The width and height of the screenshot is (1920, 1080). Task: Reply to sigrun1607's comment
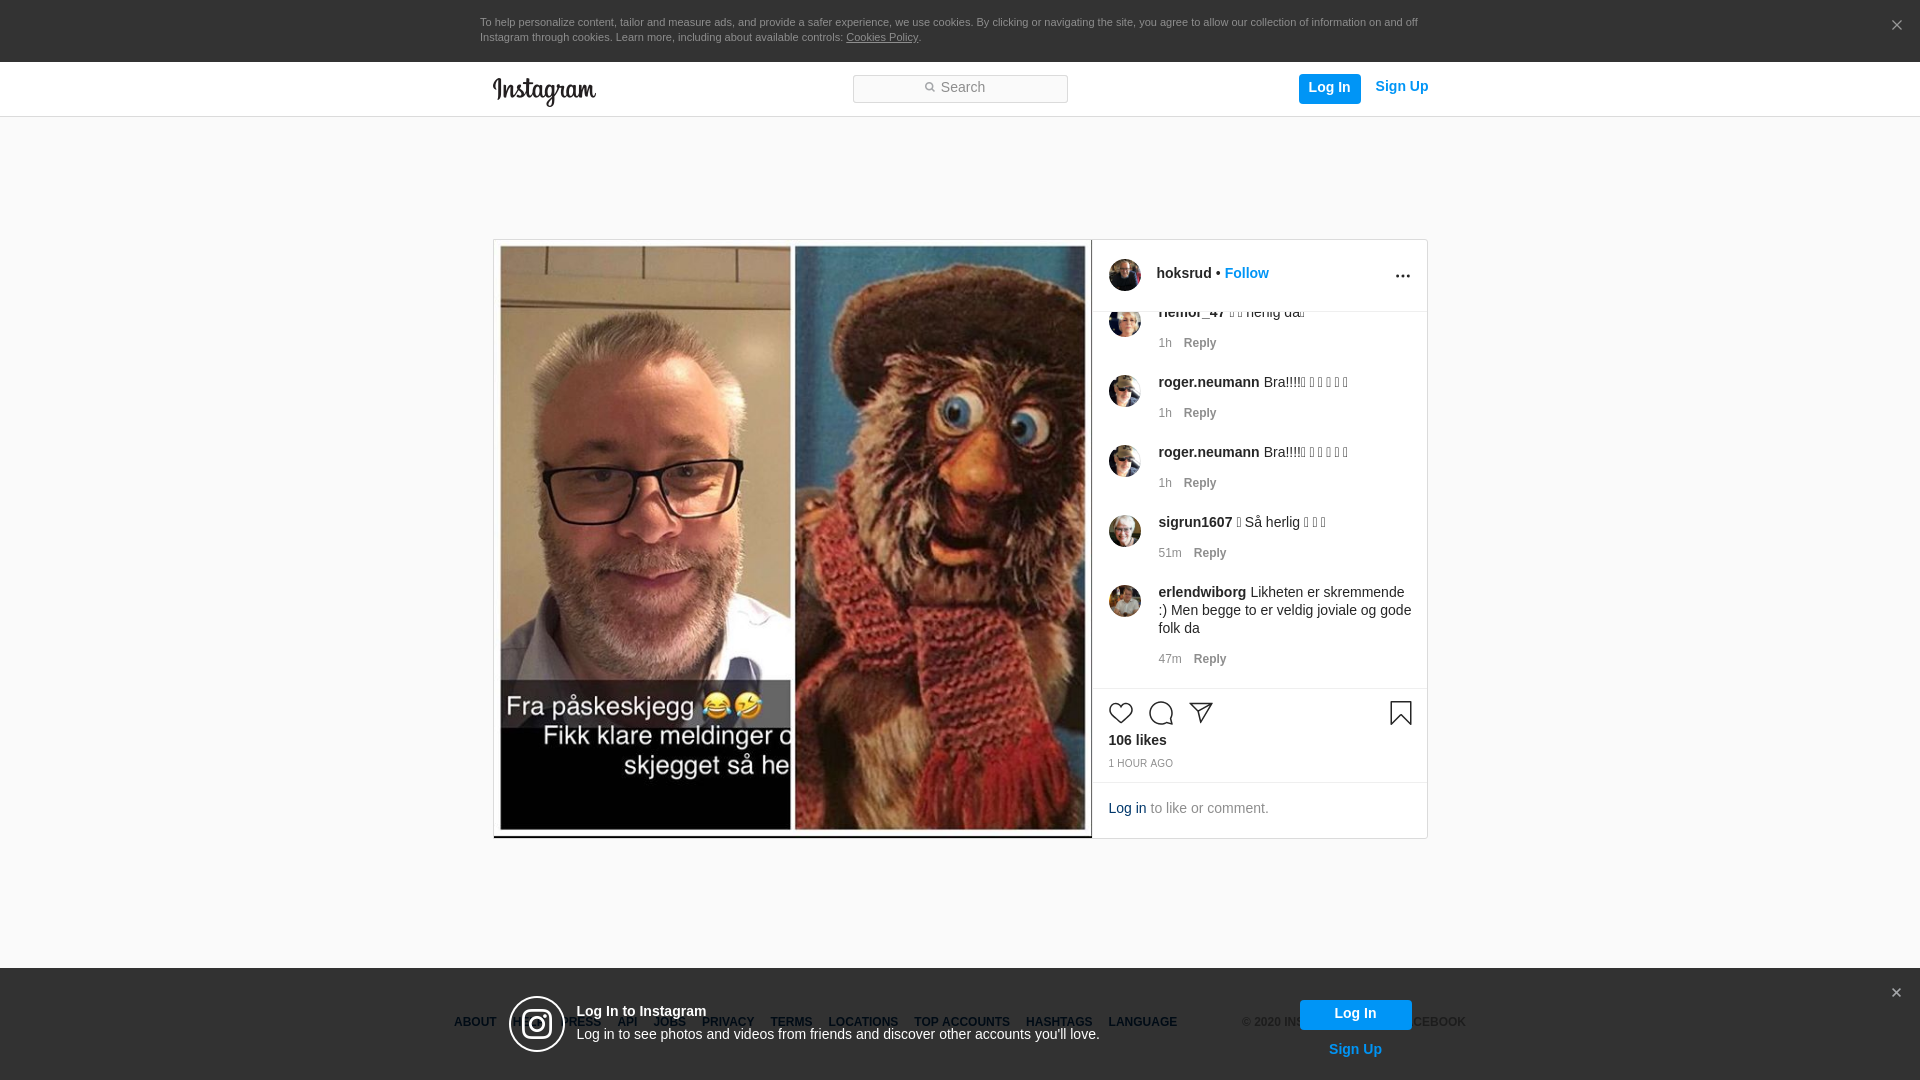click(x=1209, y=553)
